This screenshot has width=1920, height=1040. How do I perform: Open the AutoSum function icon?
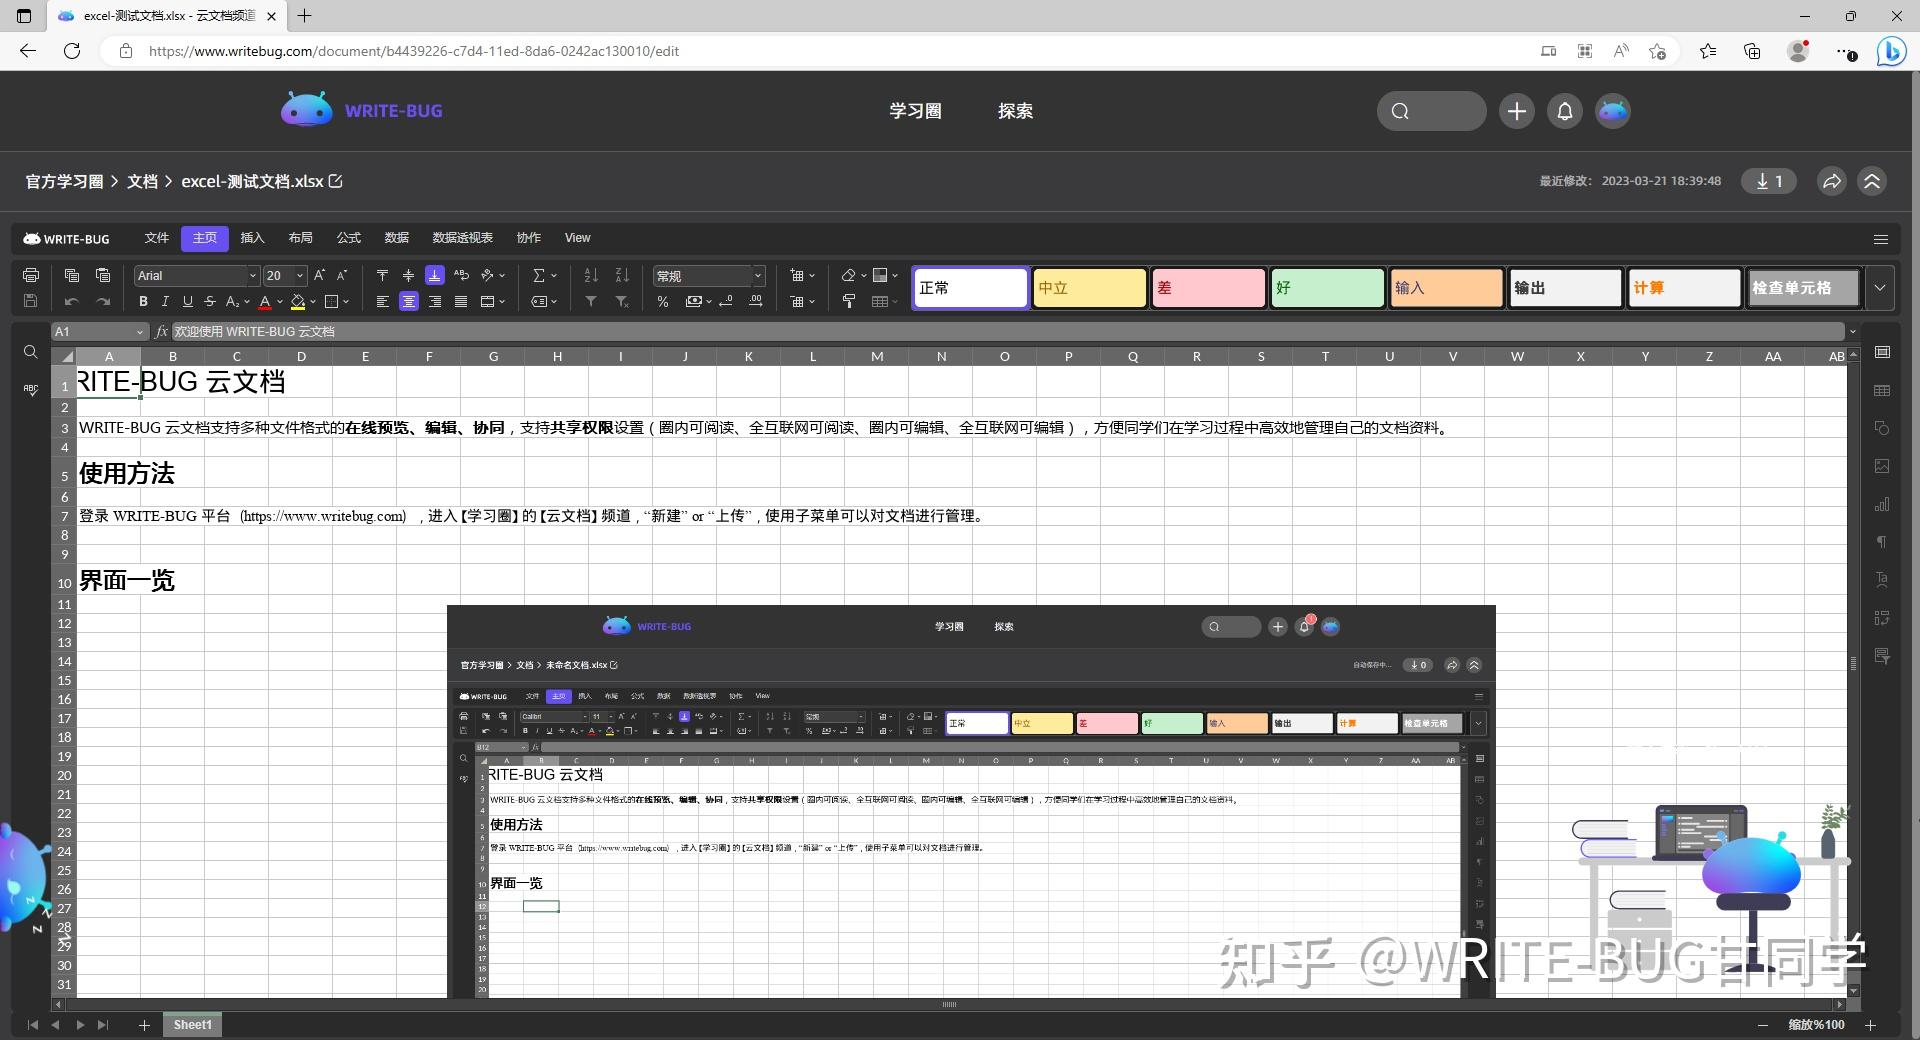pos(538,276)
